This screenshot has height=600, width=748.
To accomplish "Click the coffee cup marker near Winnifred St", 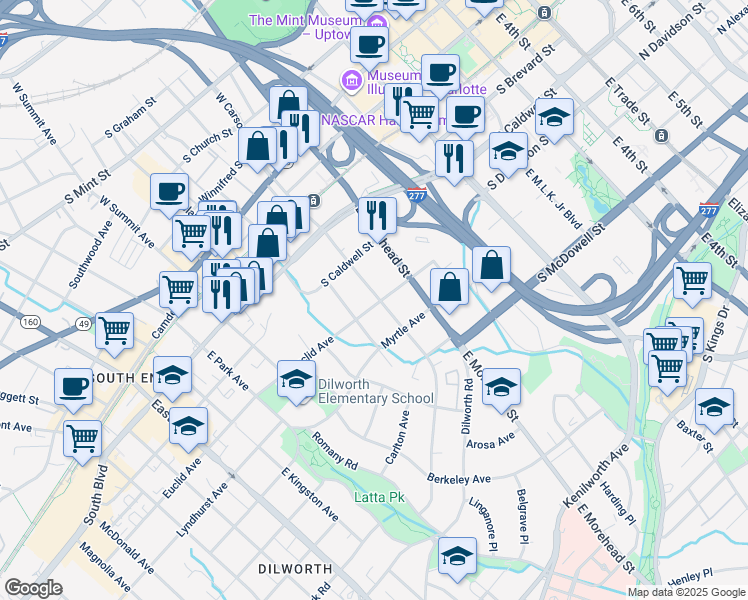I will [169, 191].
